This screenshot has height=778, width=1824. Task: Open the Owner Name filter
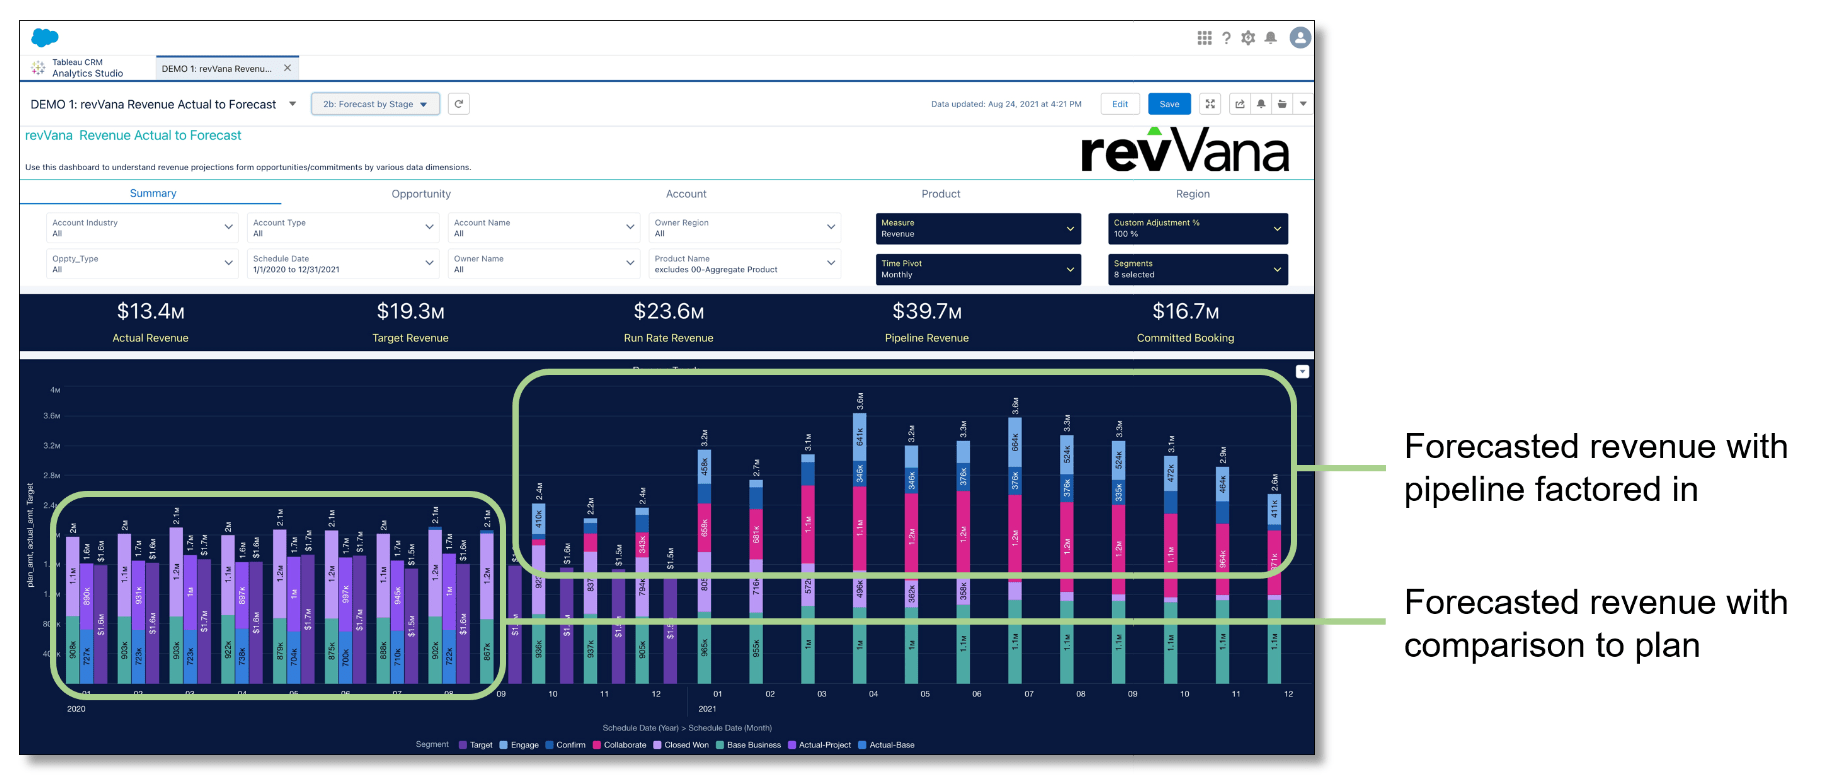coord(544,264)
